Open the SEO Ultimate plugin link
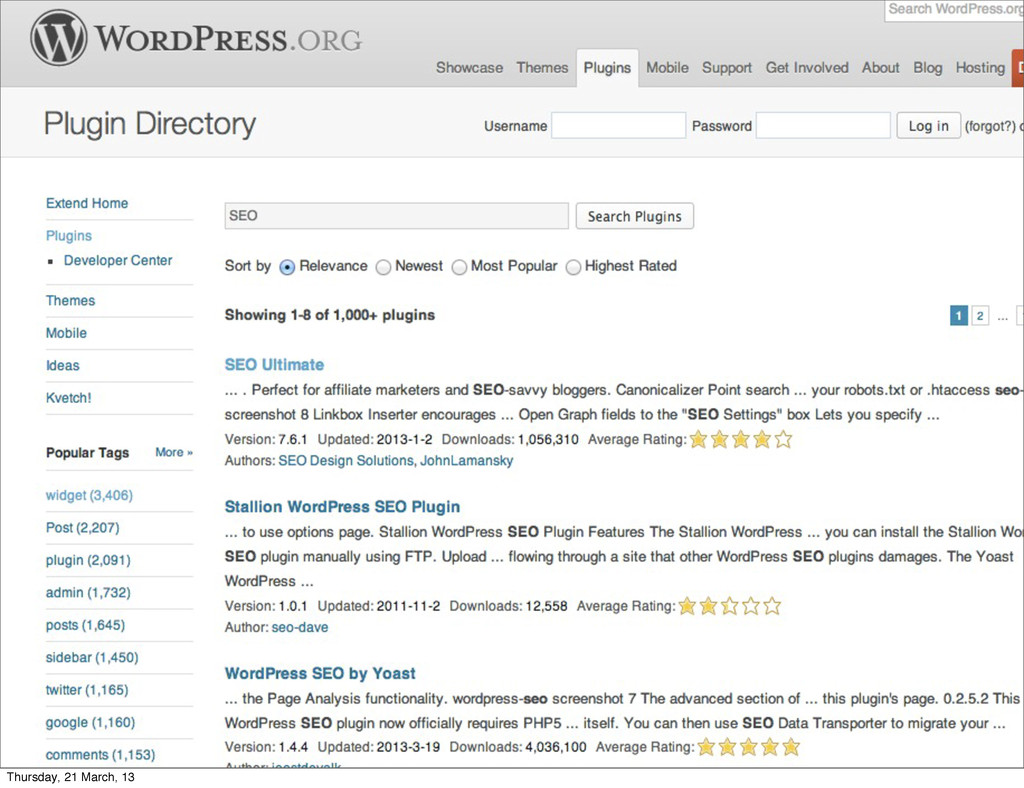 pos(274,364)
